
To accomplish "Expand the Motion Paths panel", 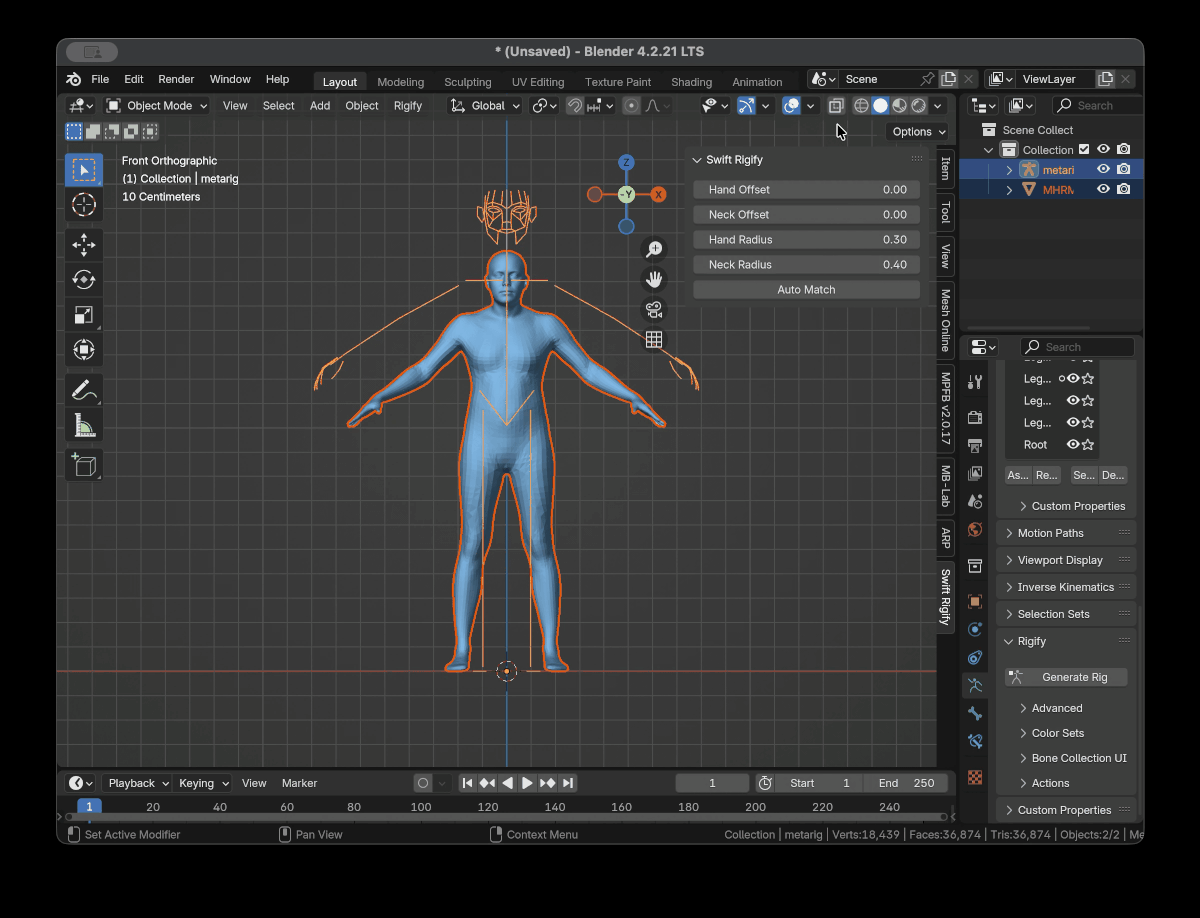I will pos(1066,533).
